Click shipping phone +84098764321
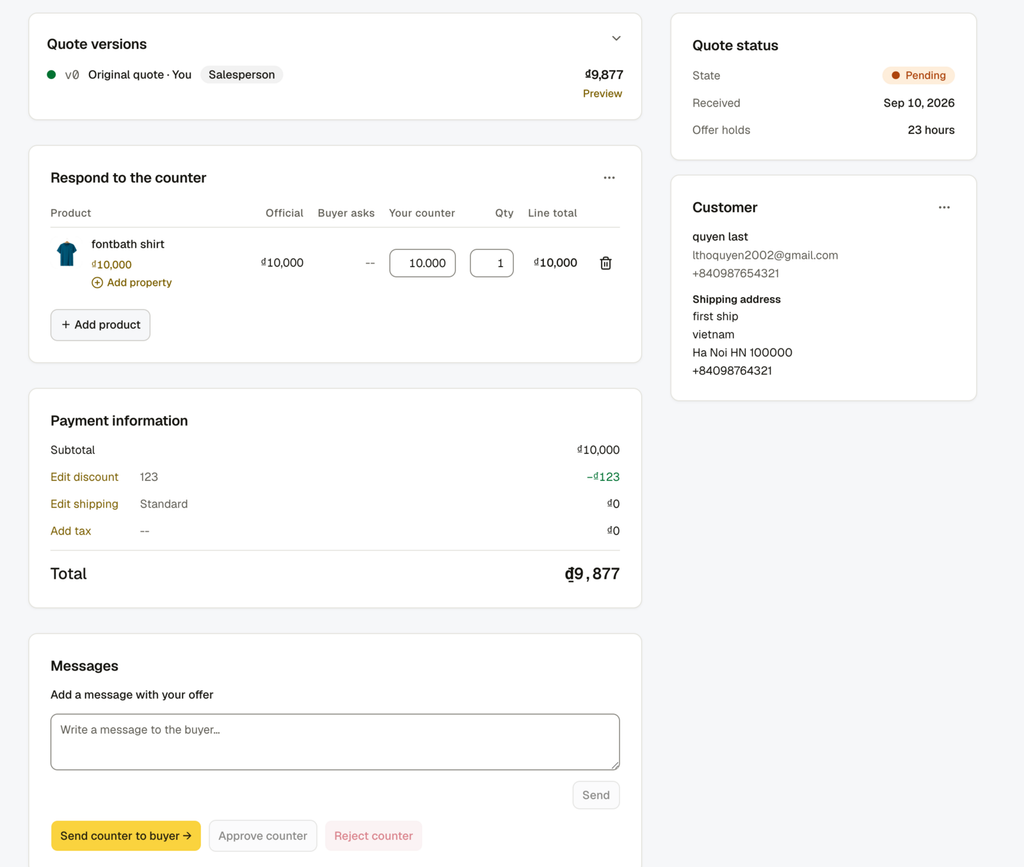Viewport: 1024px width, 867px height. click(732, 371)
